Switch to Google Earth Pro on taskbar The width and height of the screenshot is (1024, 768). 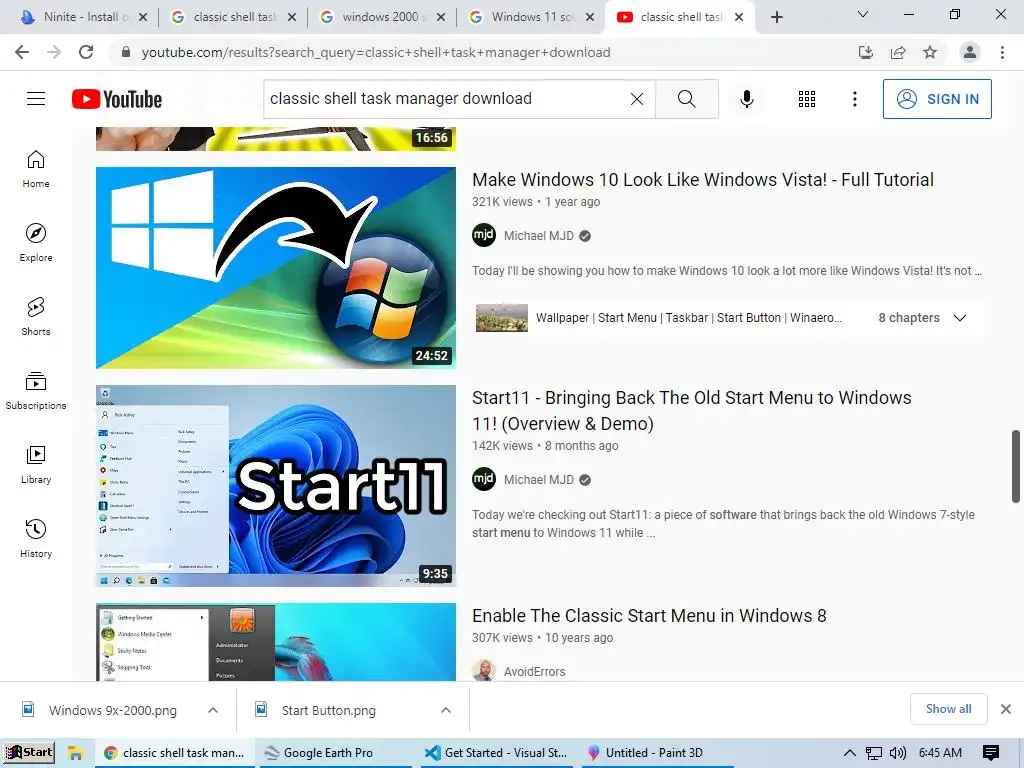click(336, 753)
